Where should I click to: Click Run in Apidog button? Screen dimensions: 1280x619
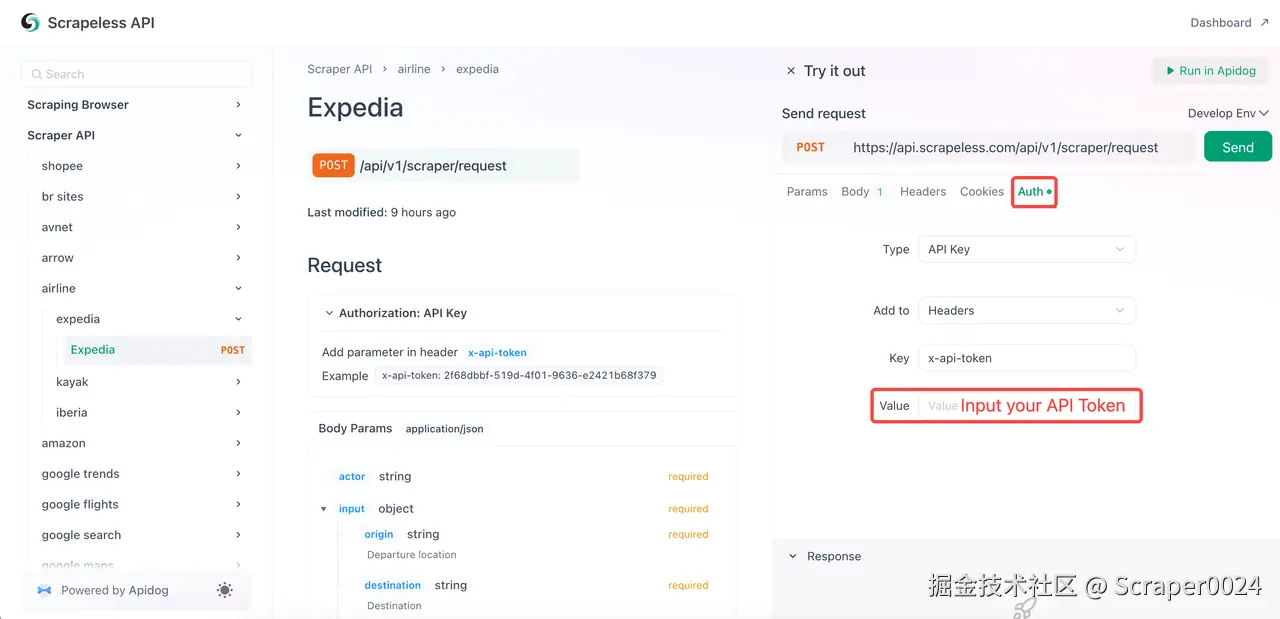[x=1210, y=71]
